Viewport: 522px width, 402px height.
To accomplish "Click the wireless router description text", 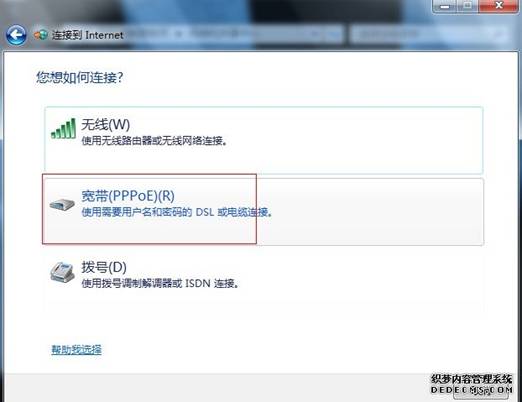I will coord(155,141).
